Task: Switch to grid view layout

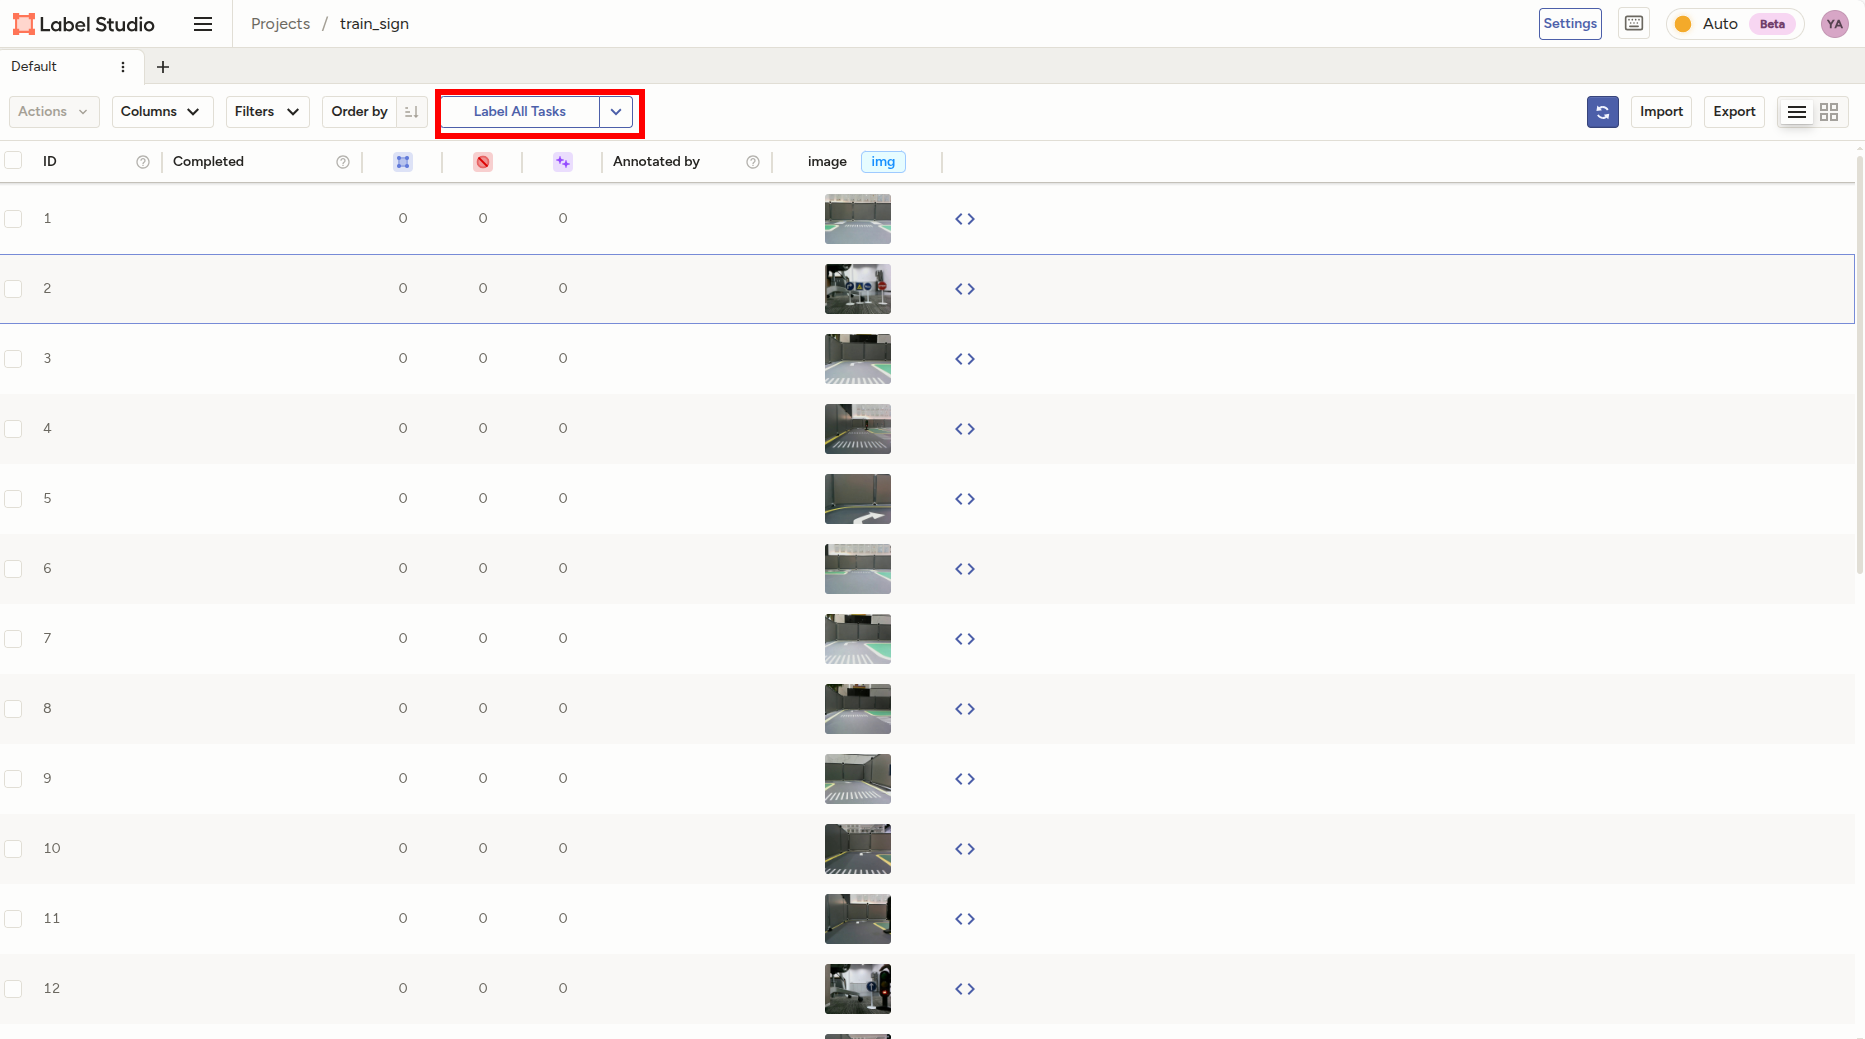Action: pyautogui.click(x=1829, y=112)
